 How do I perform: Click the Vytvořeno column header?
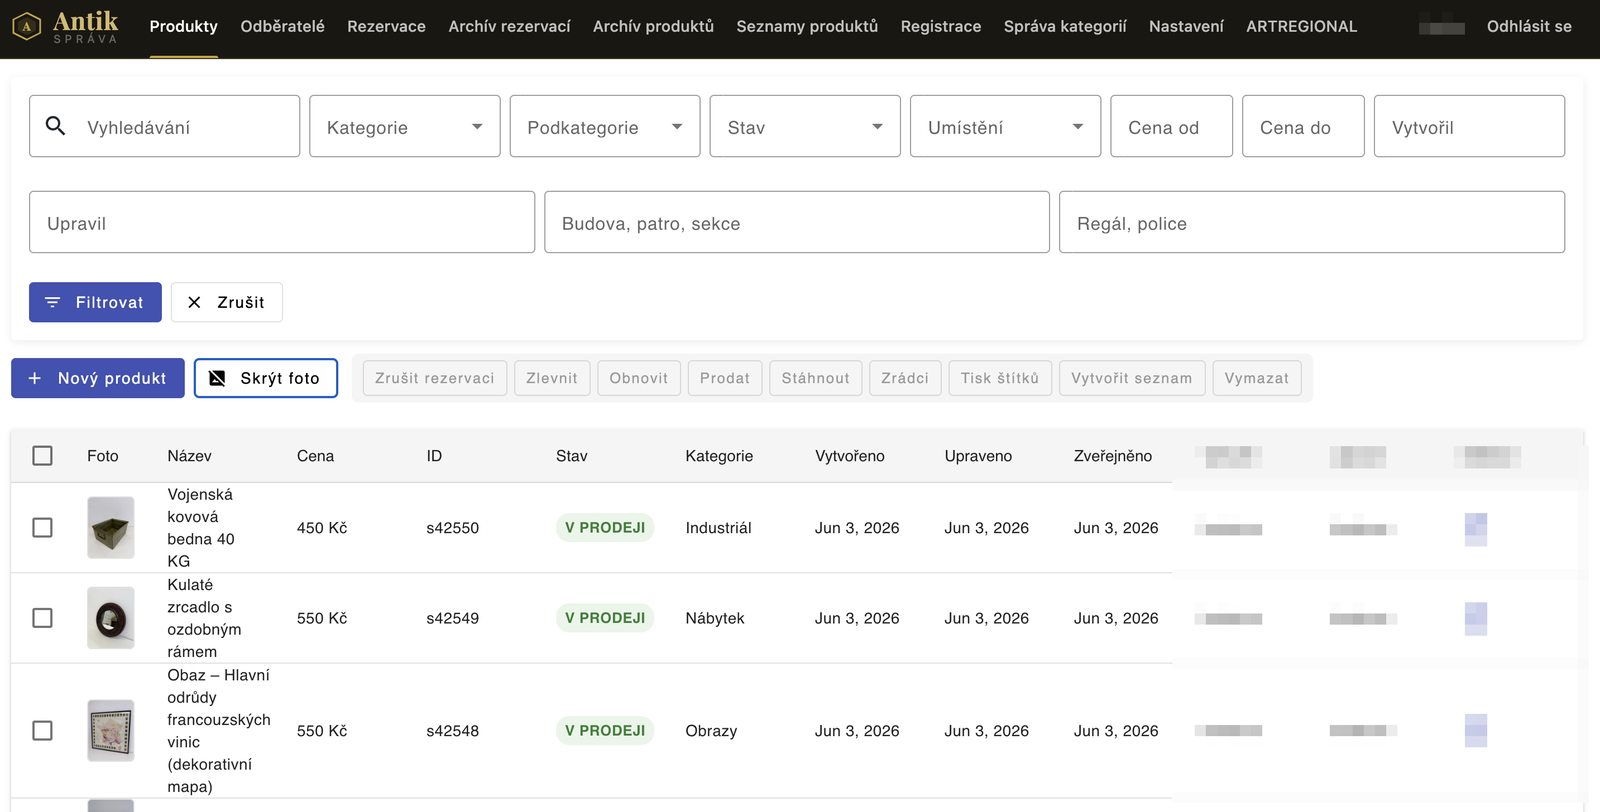click(850, 456)
